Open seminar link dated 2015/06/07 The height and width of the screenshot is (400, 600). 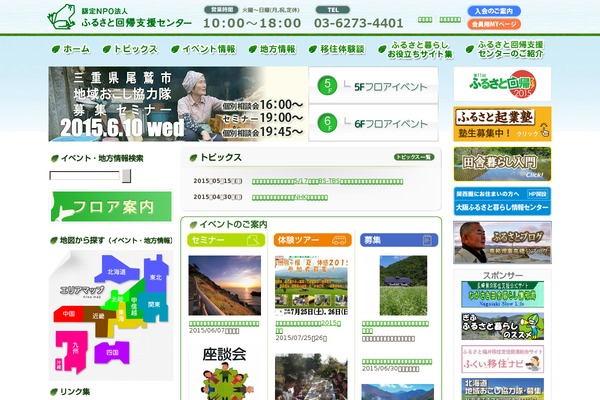pyautogui.click(x=224, y=324)
